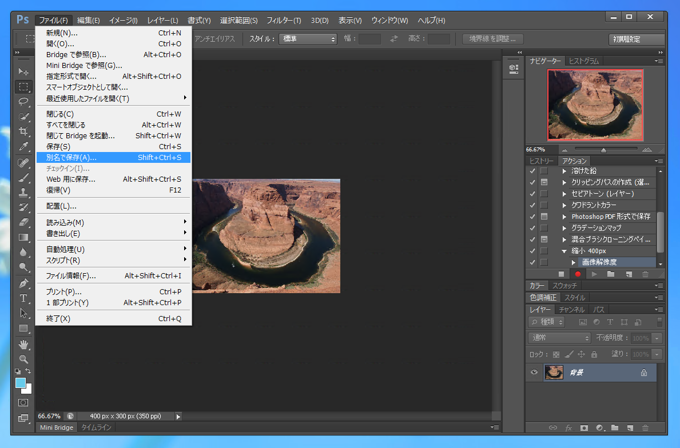680x448 pixels.
Task: Click the 境界線を調整... button
Action: (x=493, y=39)
